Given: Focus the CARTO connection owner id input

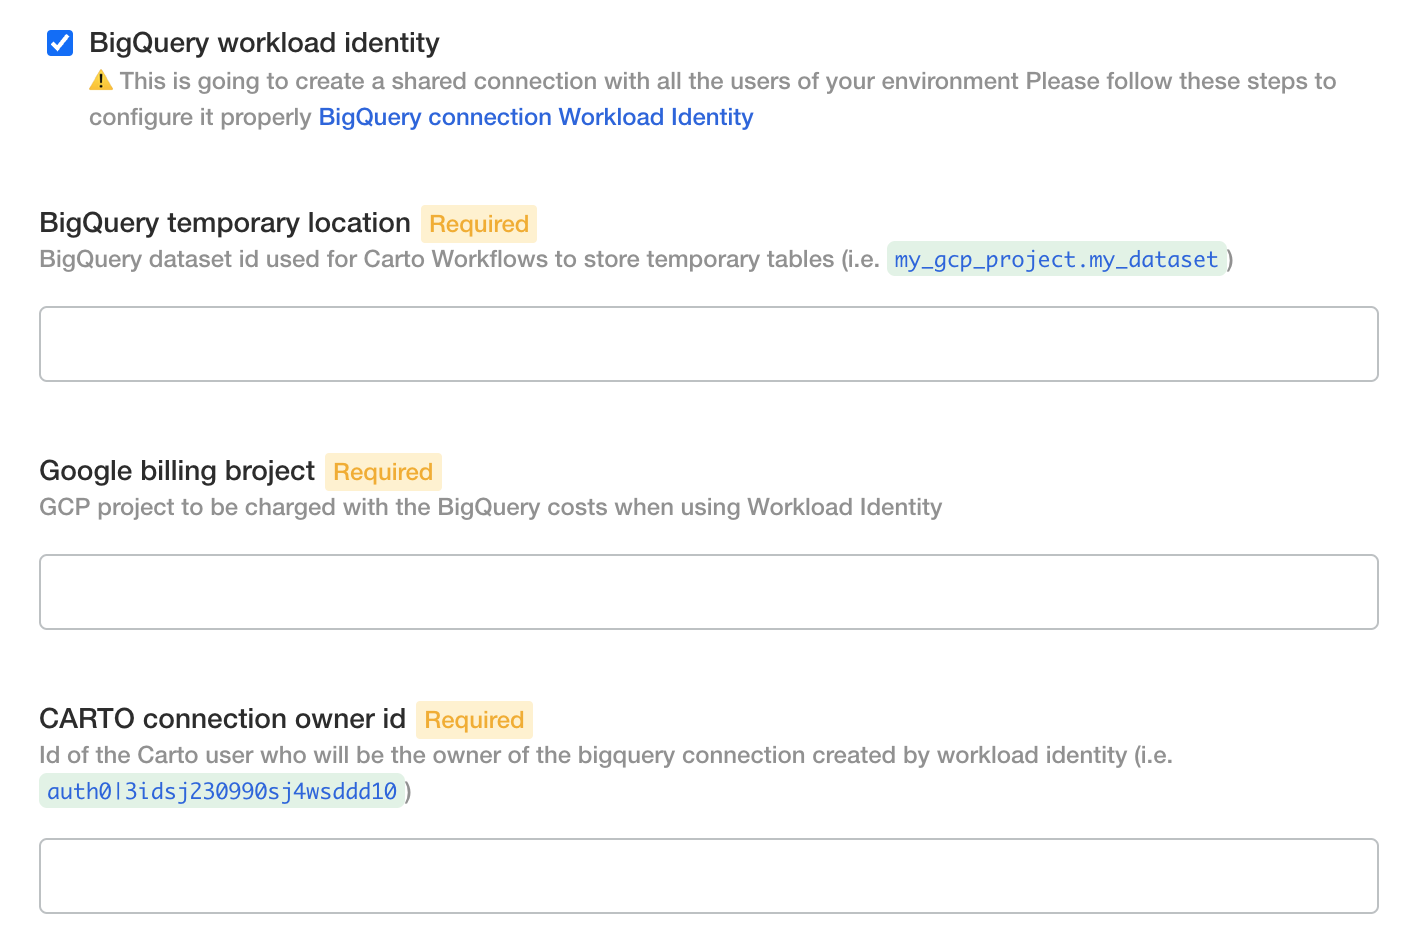Looking at the screenshot, I should point(708,876).
